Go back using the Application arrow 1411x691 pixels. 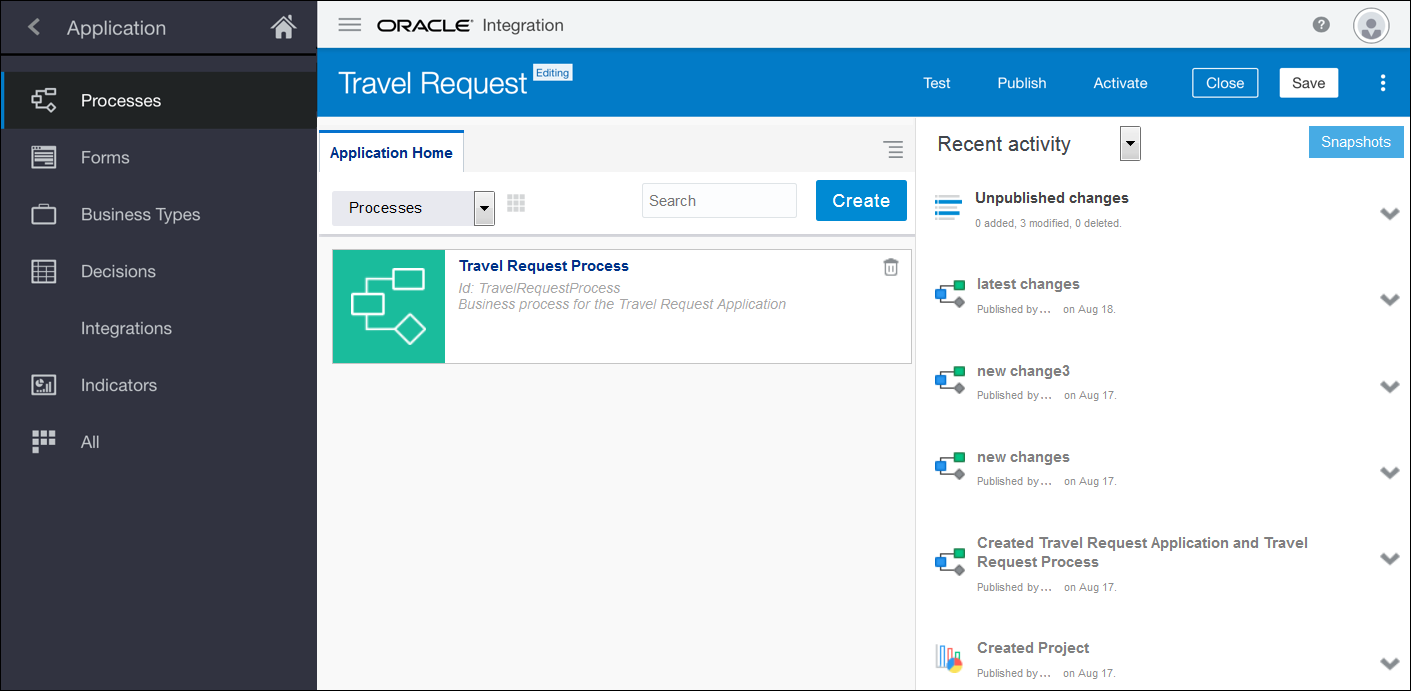[x=34, y=28]
